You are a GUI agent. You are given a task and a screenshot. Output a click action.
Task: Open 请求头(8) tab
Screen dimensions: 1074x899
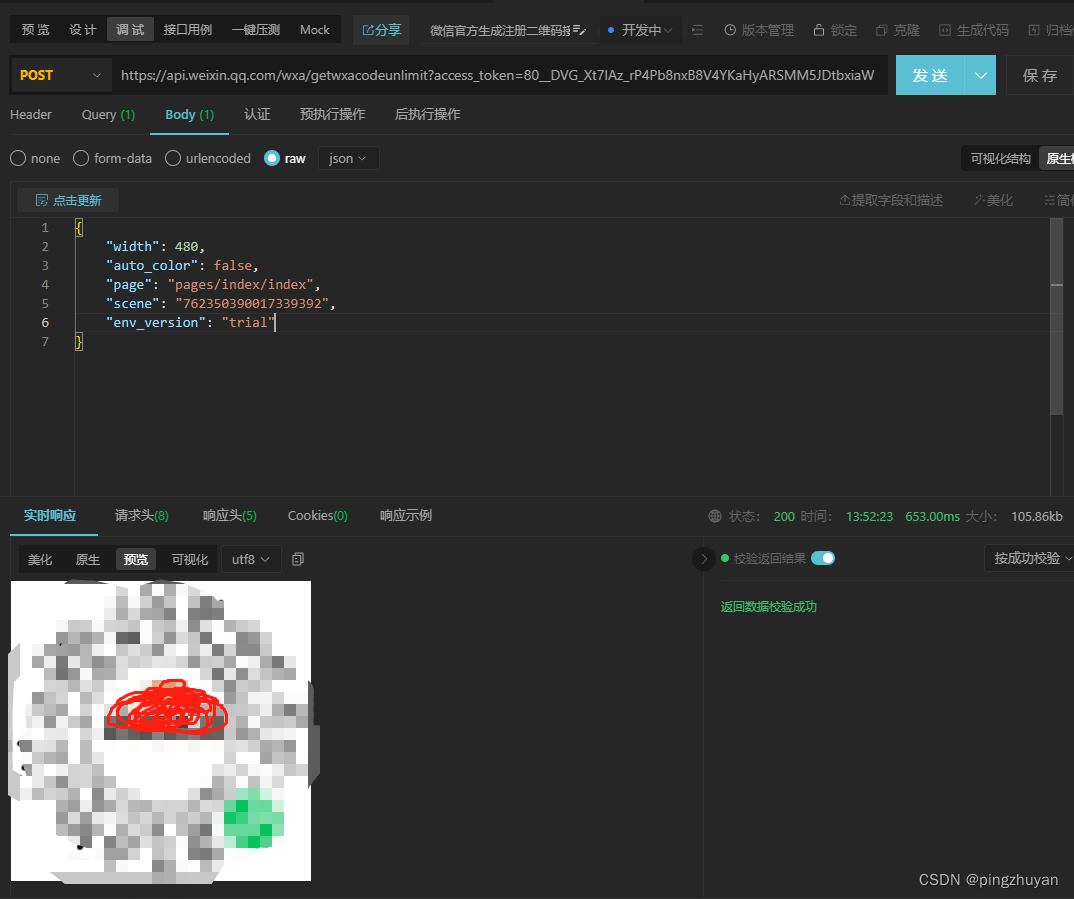click(142, 515)
